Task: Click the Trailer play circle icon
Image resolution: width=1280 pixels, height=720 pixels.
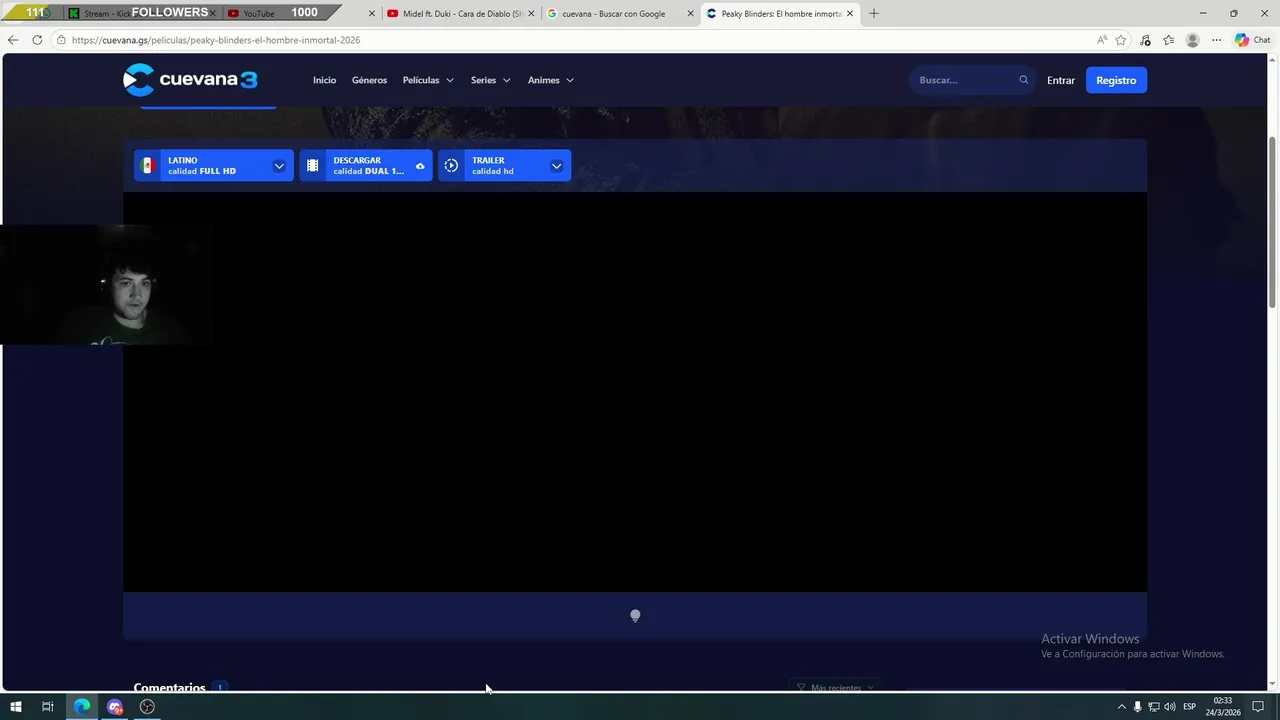Action: (x=451, y=166)
